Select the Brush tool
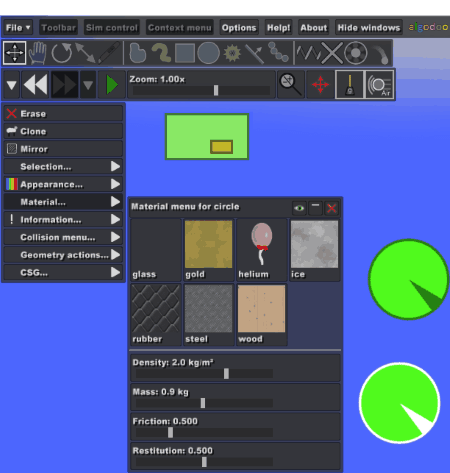 pos(161,53)
